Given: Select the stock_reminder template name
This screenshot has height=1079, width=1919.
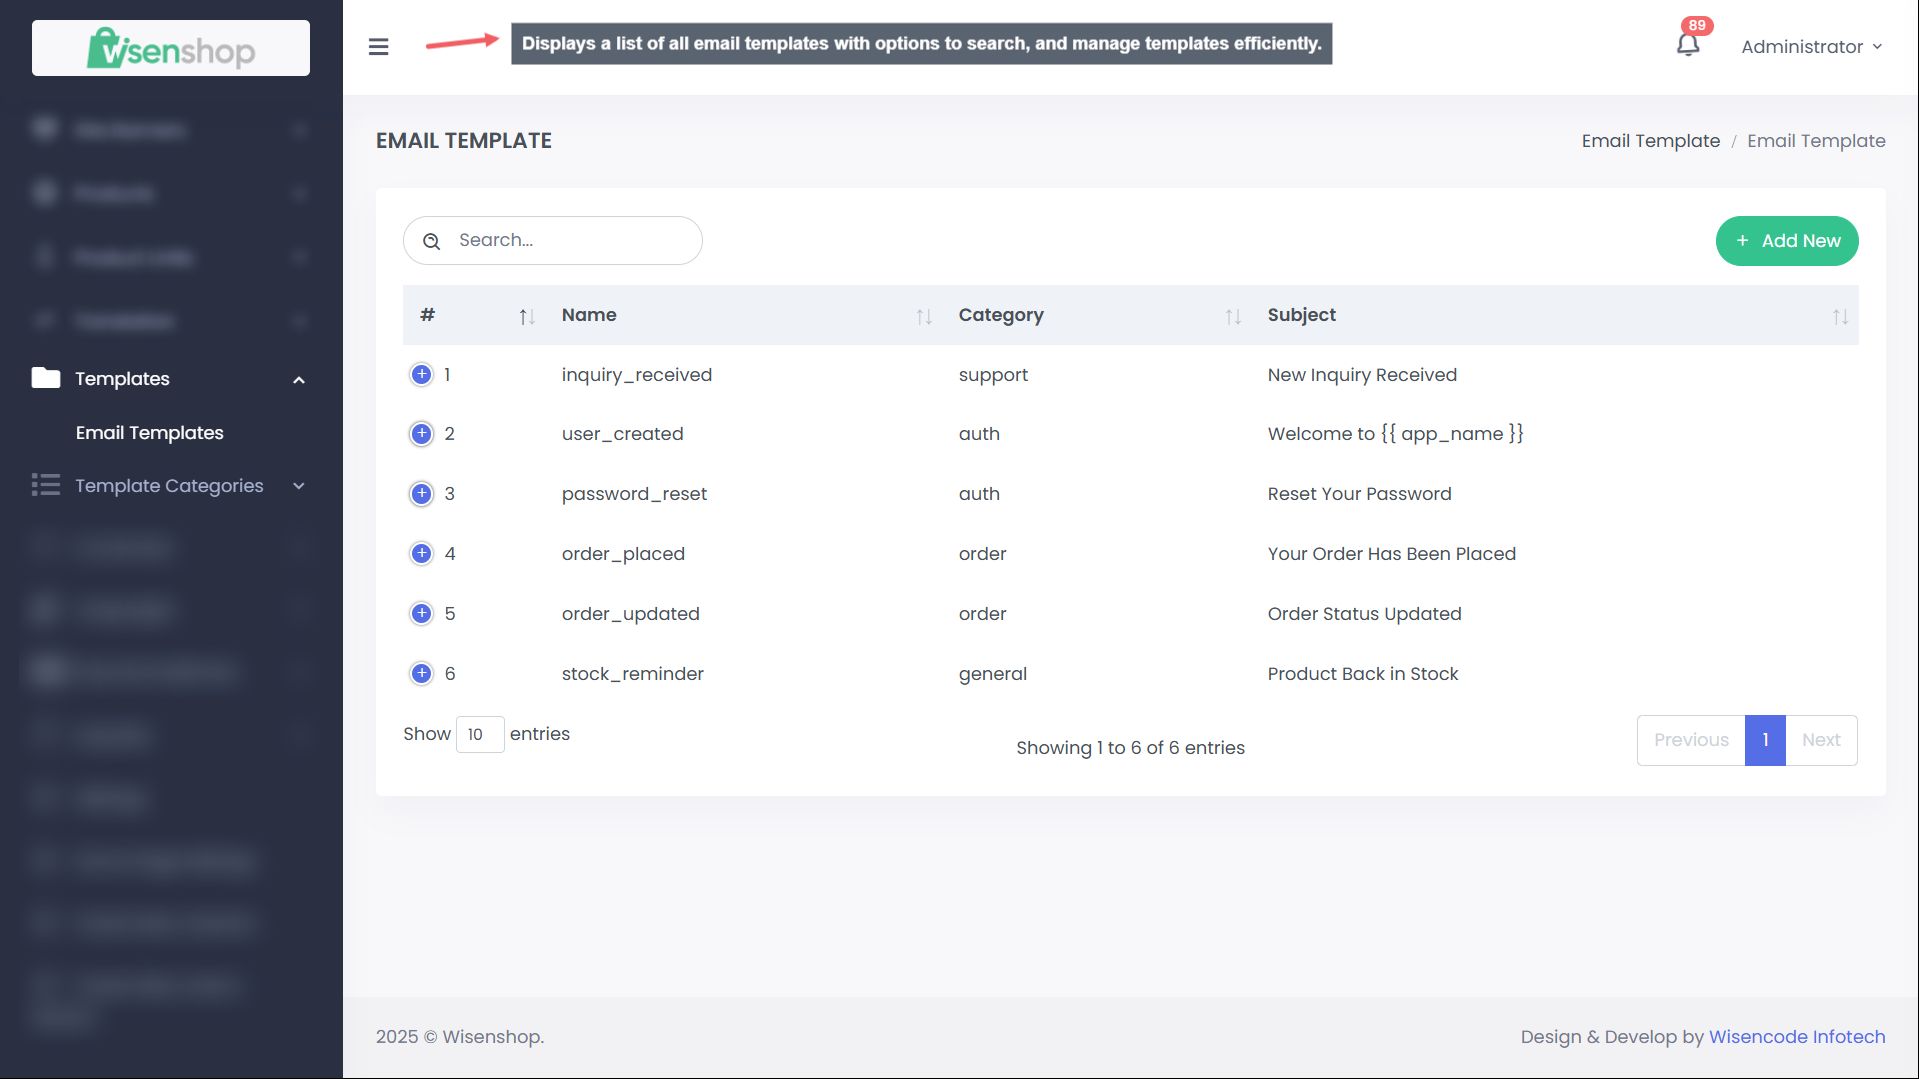Looking at the screenshot, I should pos(633,674).
